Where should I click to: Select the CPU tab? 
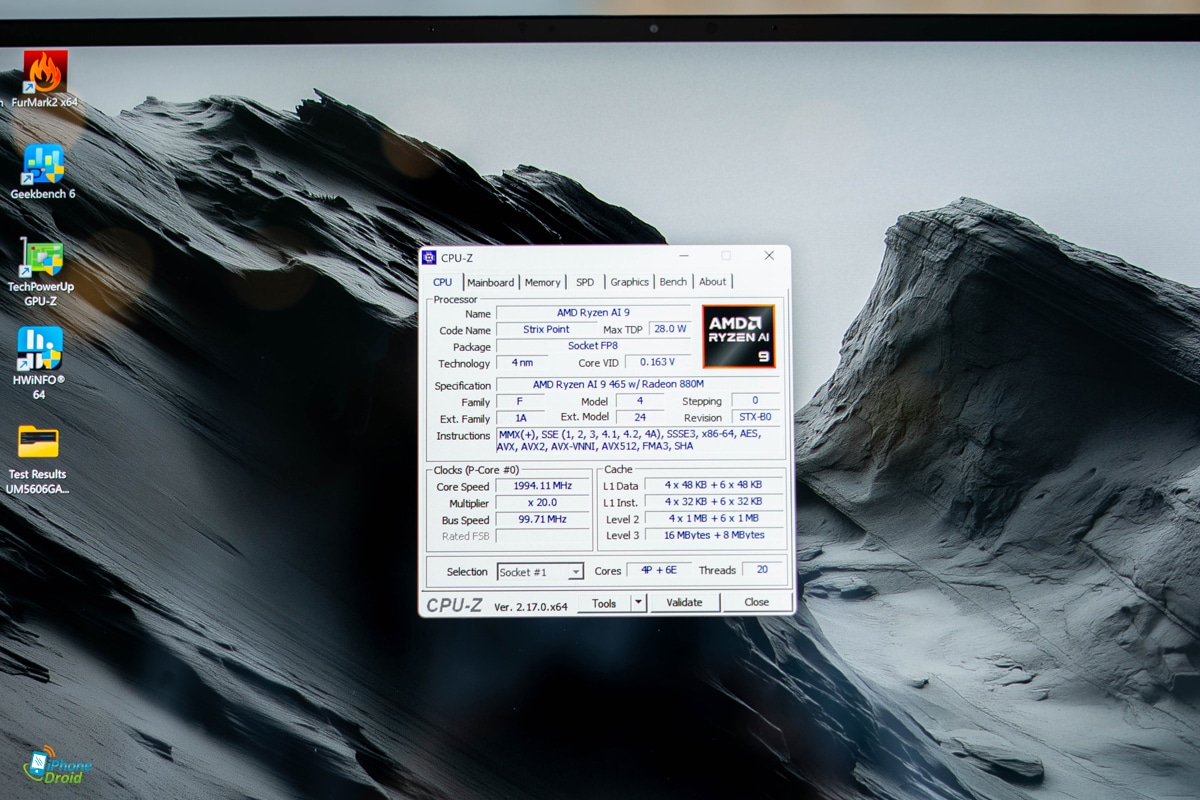[x=442, y=283]
